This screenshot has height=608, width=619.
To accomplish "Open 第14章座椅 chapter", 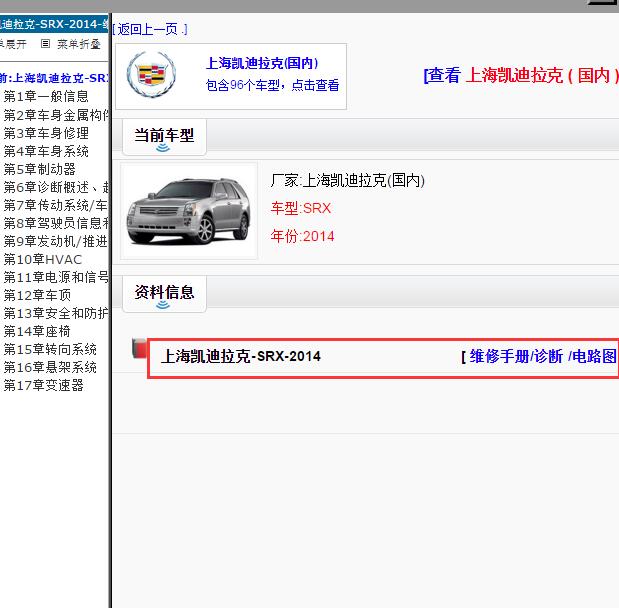I will pyautogui.click(x=37, y=331).
